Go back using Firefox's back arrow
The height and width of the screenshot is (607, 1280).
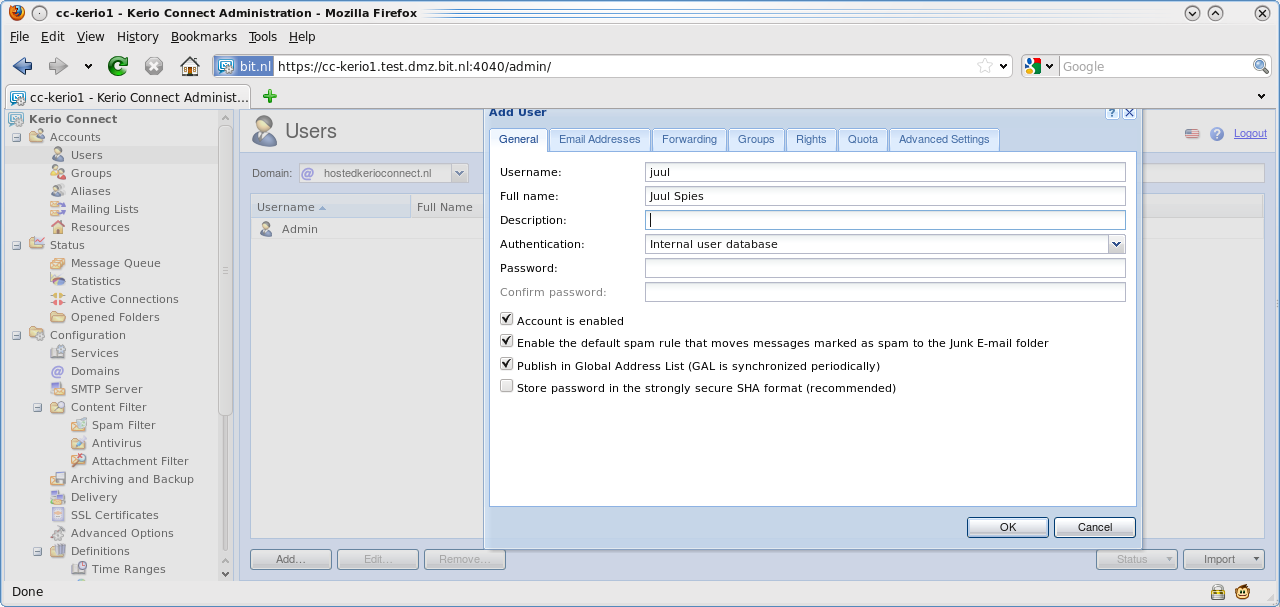[23, 66]
